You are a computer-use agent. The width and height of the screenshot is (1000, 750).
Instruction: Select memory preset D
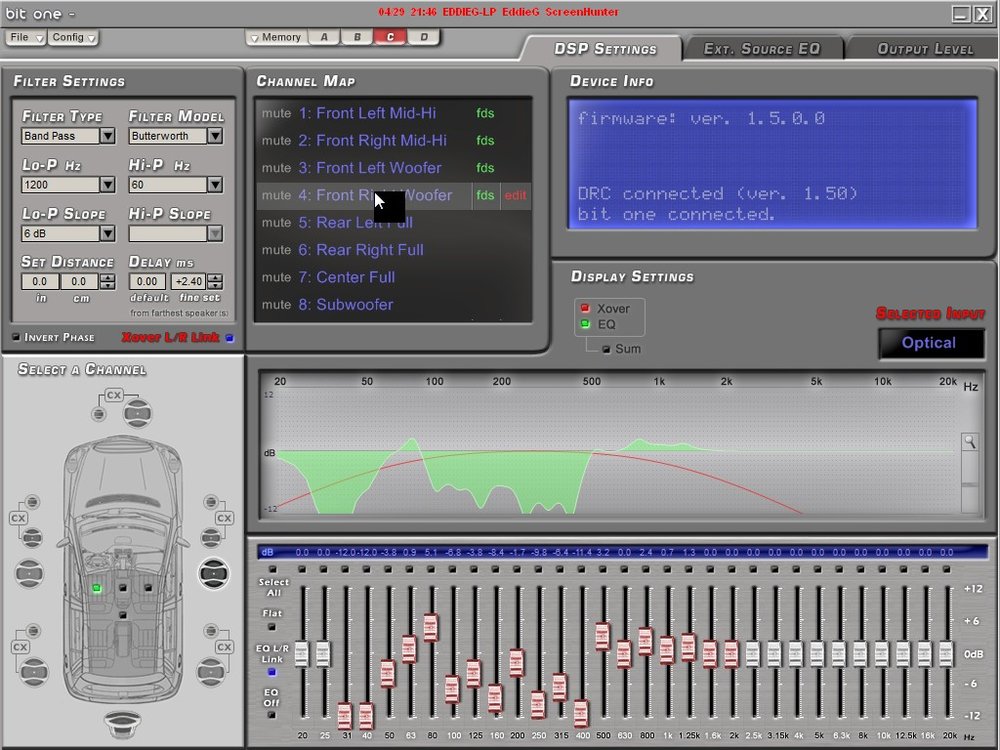pyautogui.click(x=423, y=38)
